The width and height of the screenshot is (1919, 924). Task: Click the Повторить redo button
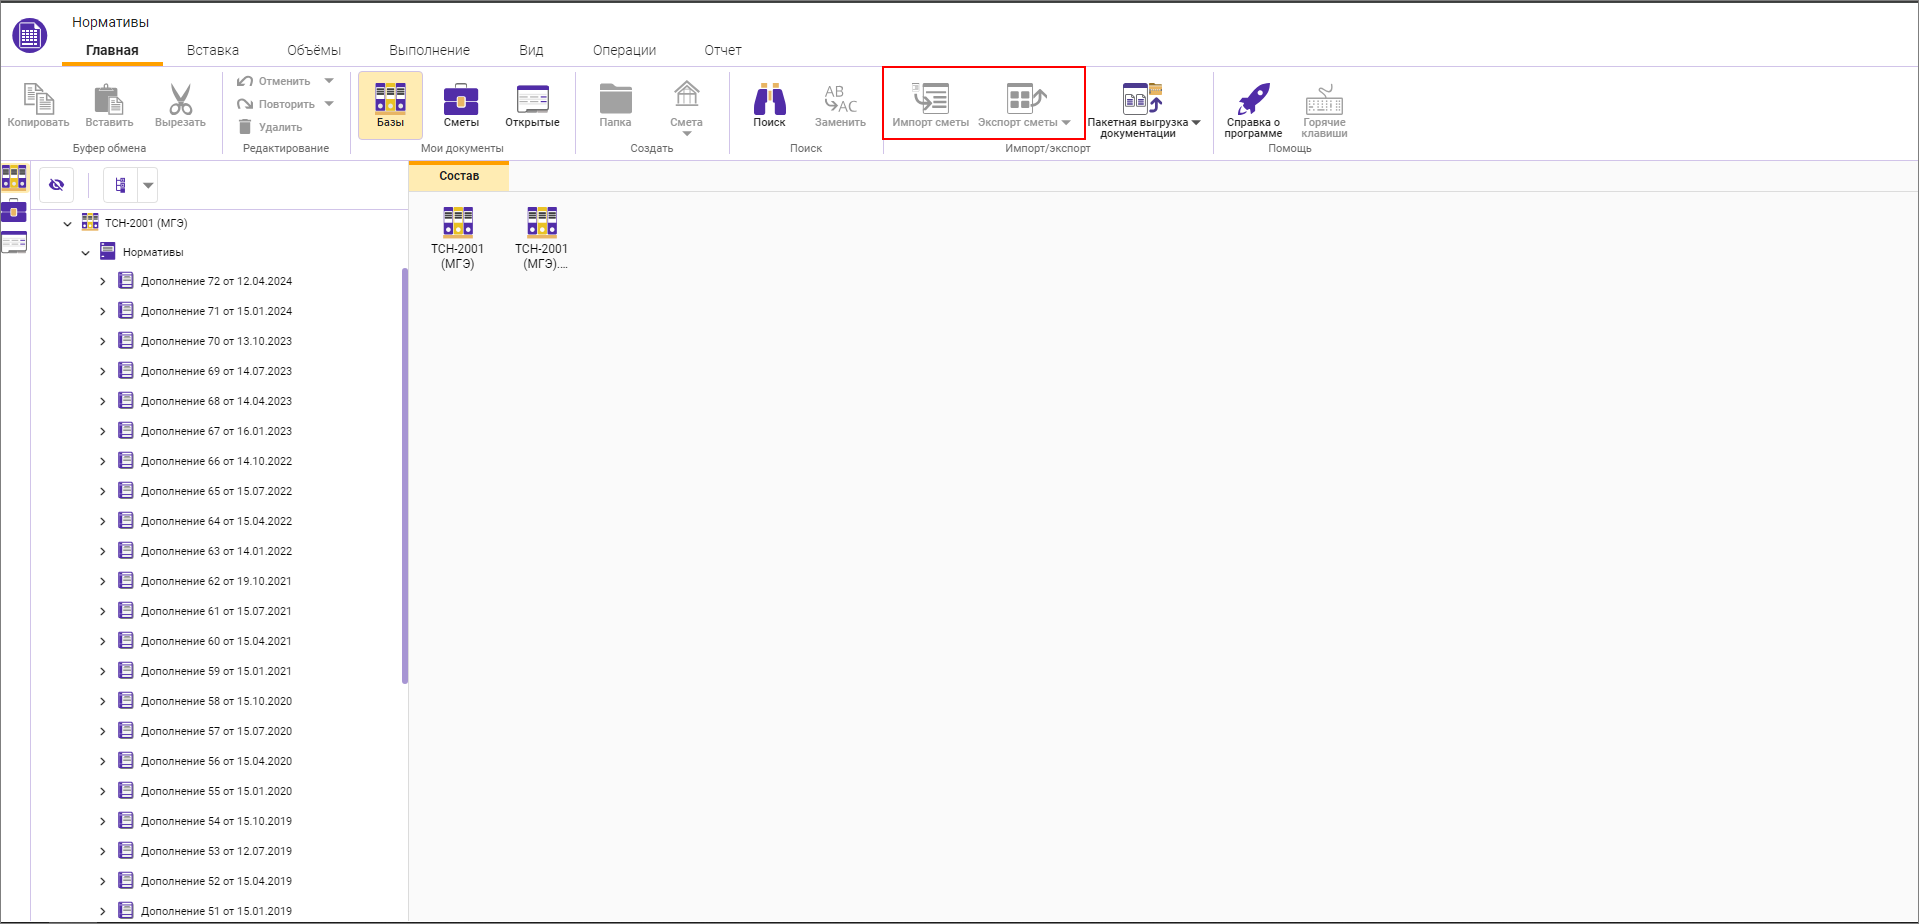(x=276, y=104)
